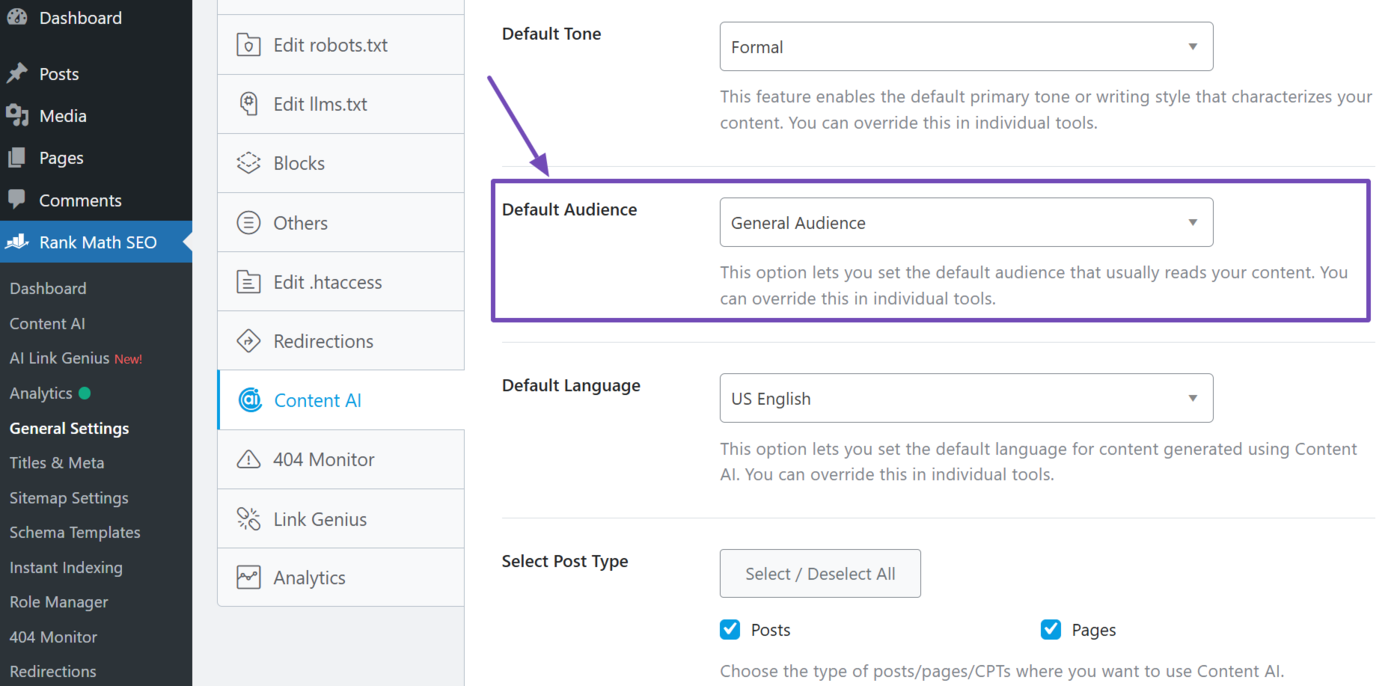Uncheck the Posts checkbox
Viewport: 1400px width, 686px height.
click(730, 629)
